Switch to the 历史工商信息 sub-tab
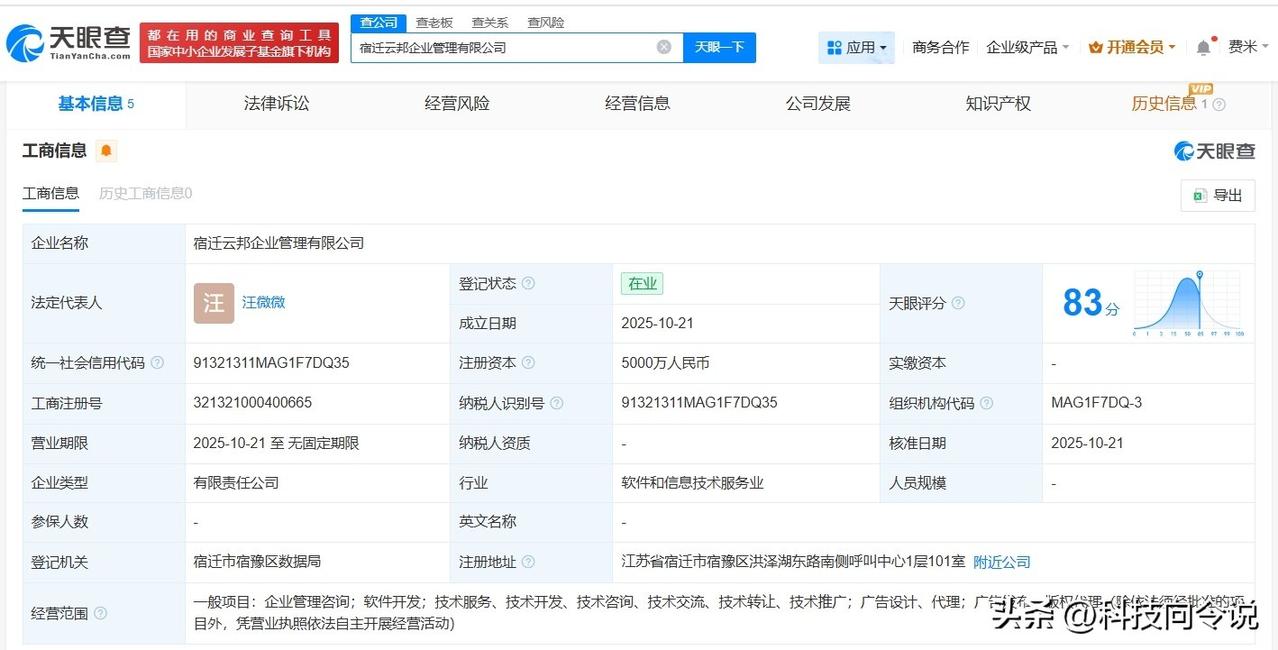 pos(145,193)
